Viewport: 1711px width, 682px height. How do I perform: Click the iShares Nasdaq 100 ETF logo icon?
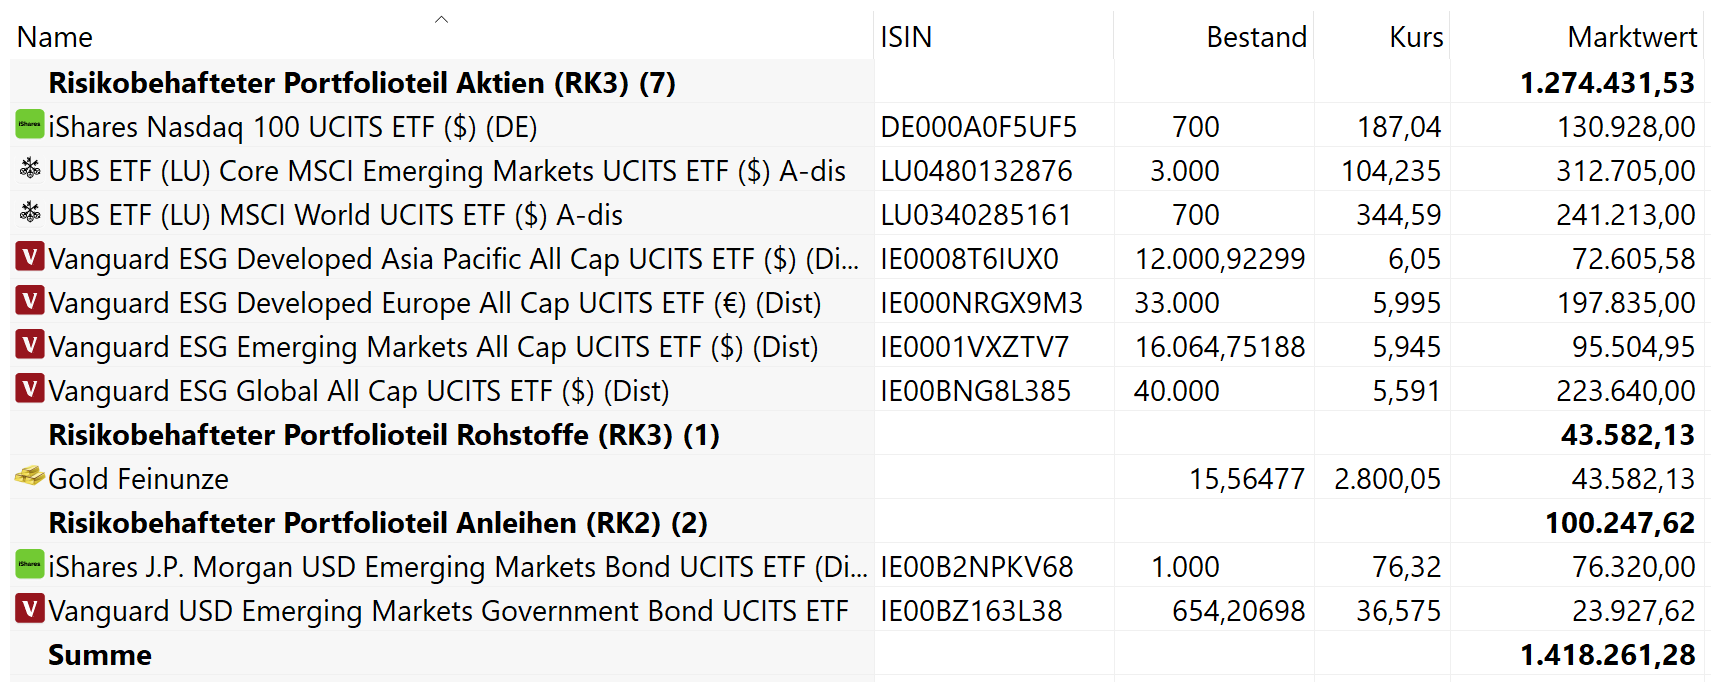pos(30,125)
